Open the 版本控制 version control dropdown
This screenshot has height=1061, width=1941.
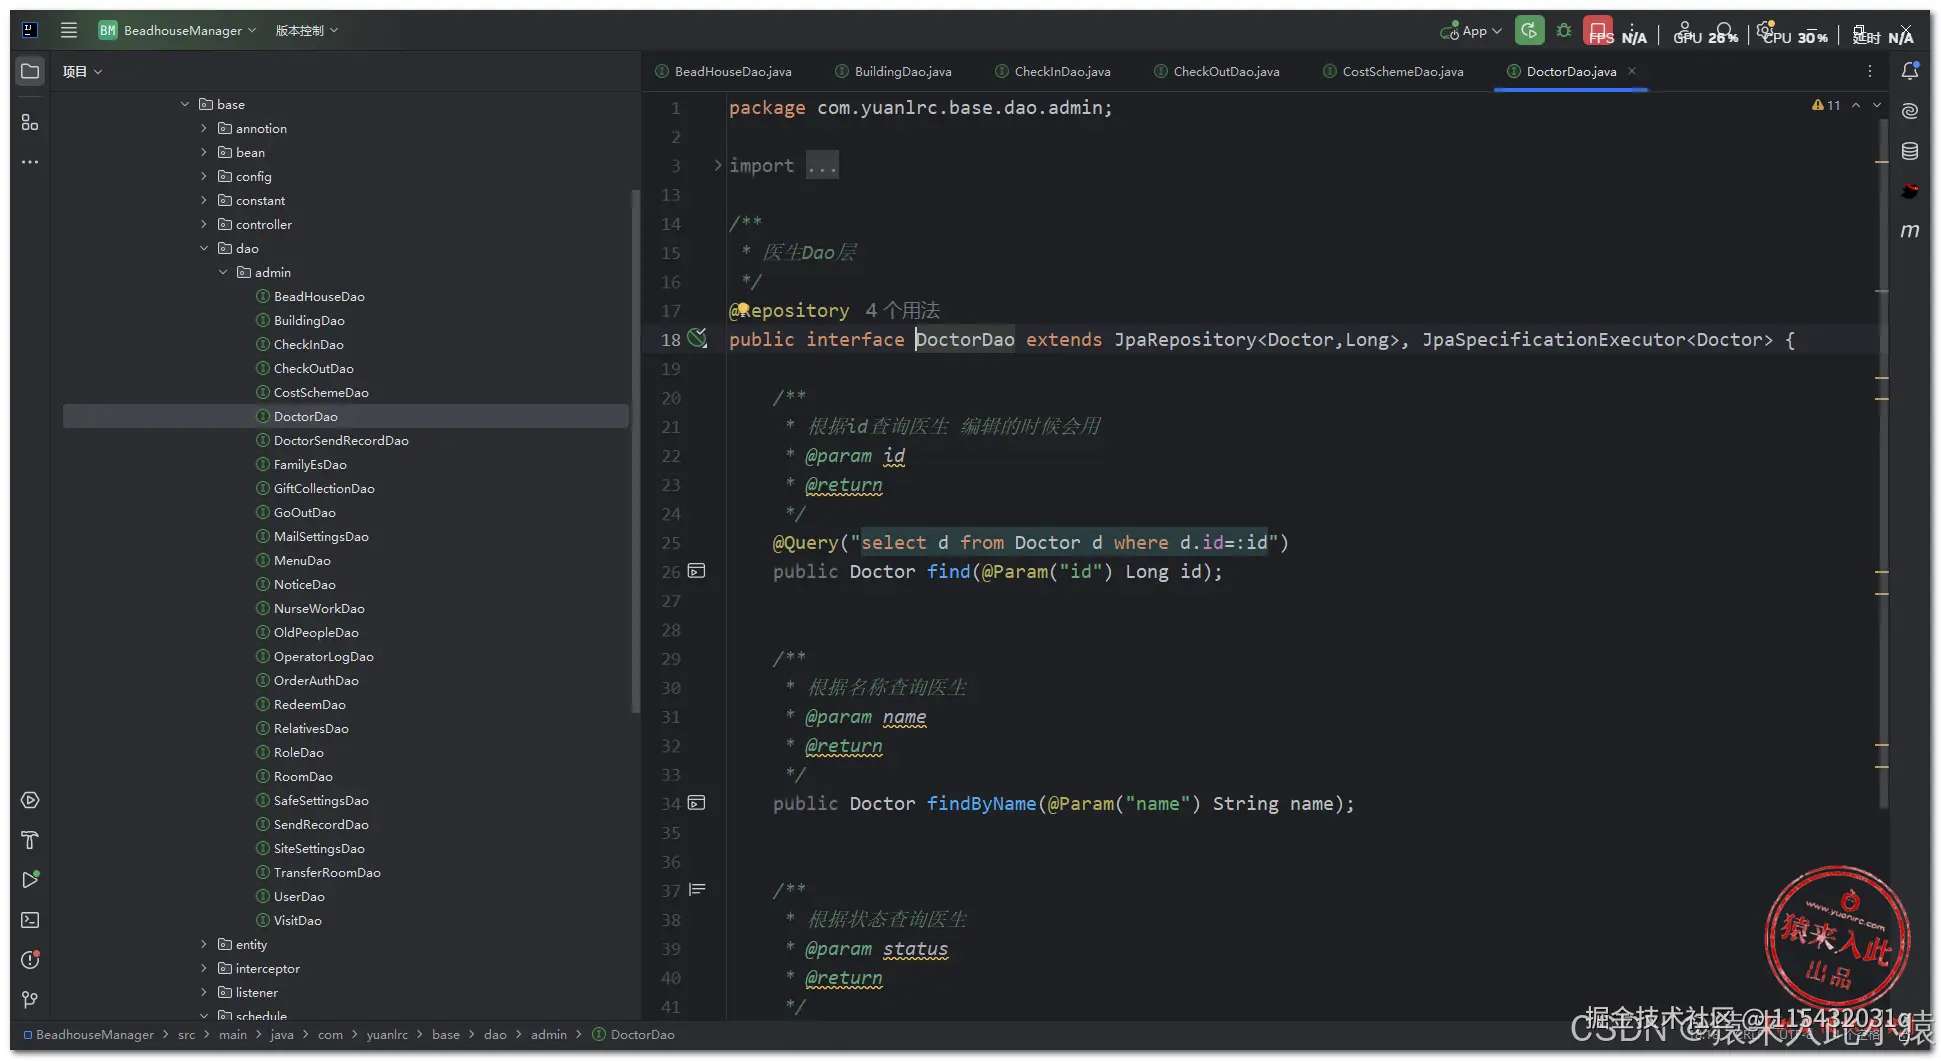coord(306,30)
